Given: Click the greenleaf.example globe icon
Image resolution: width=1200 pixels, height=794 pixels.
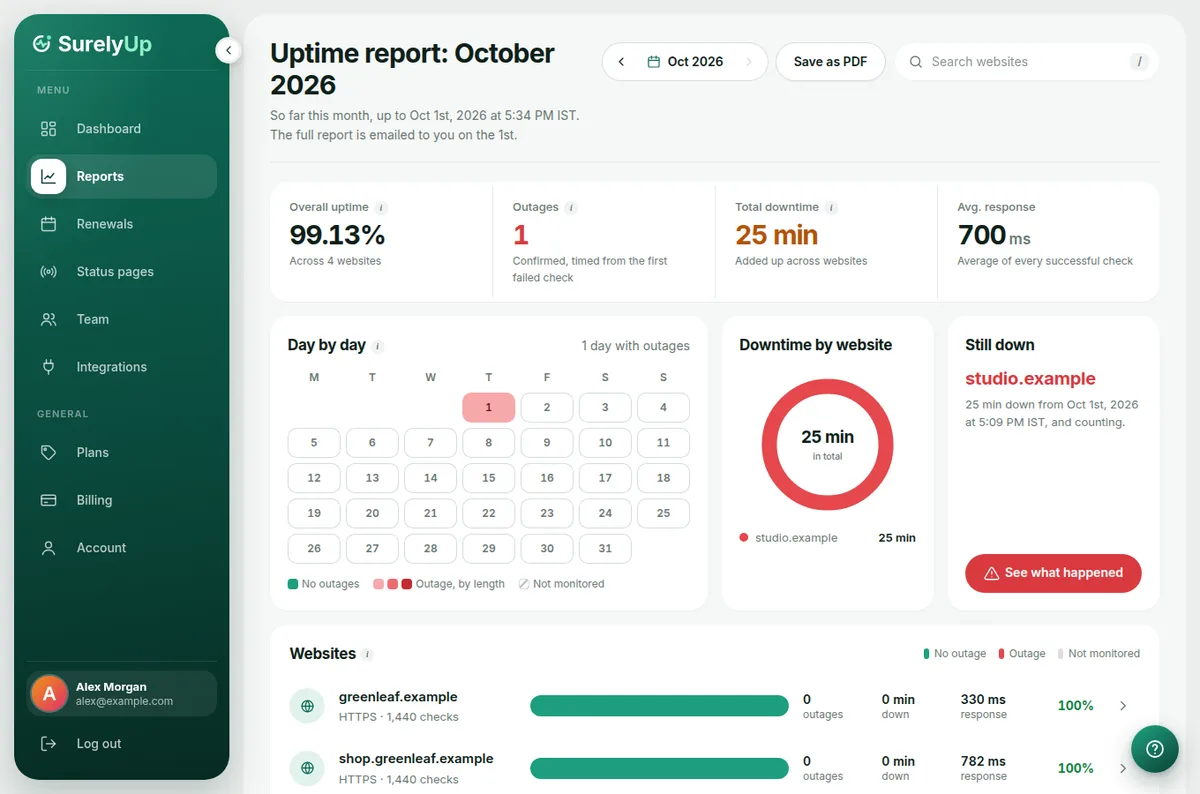Looking at the screenshot, I should [307, 706].
